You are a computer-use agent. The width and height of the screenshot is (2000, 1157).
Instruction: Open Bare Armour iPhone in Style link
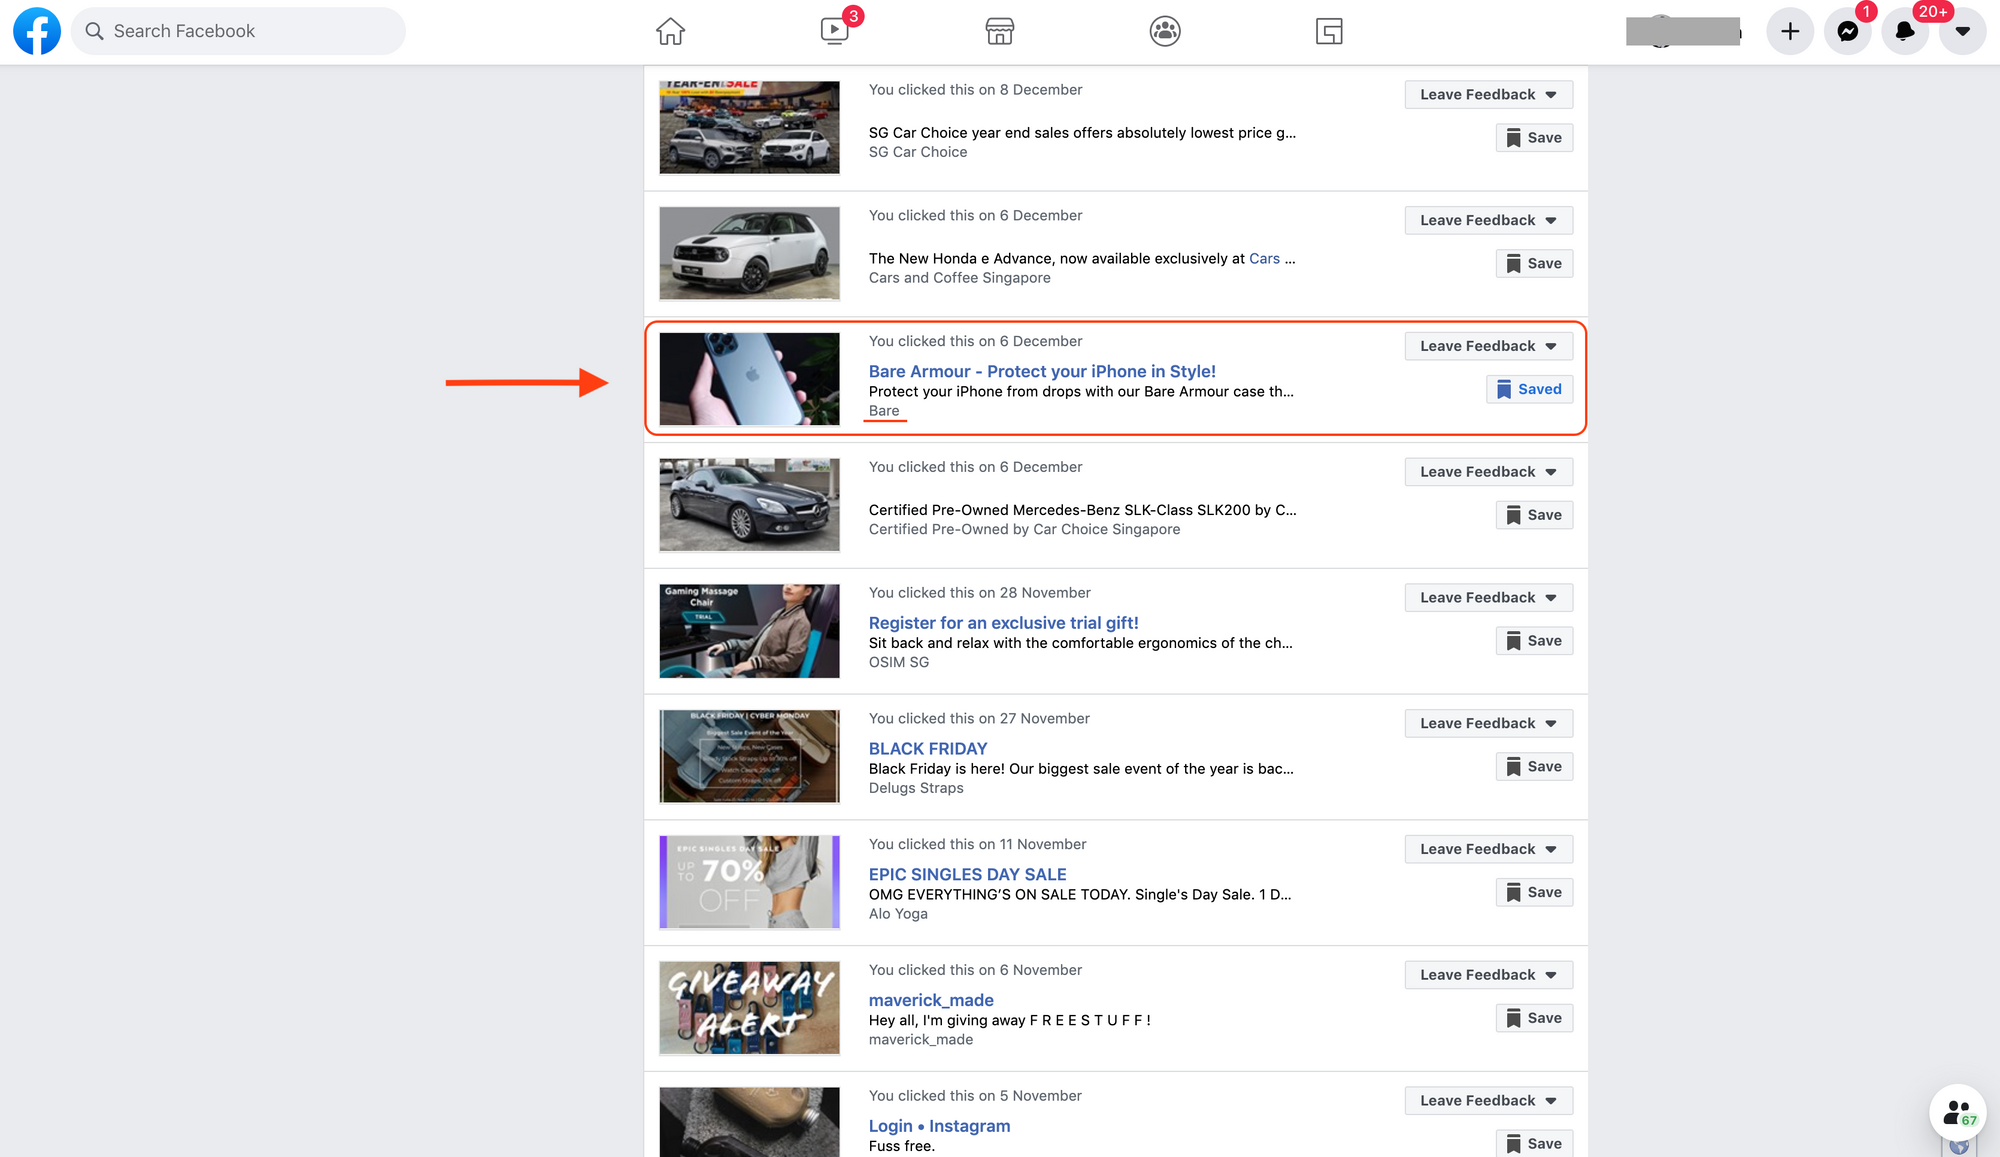point(1042,371)
